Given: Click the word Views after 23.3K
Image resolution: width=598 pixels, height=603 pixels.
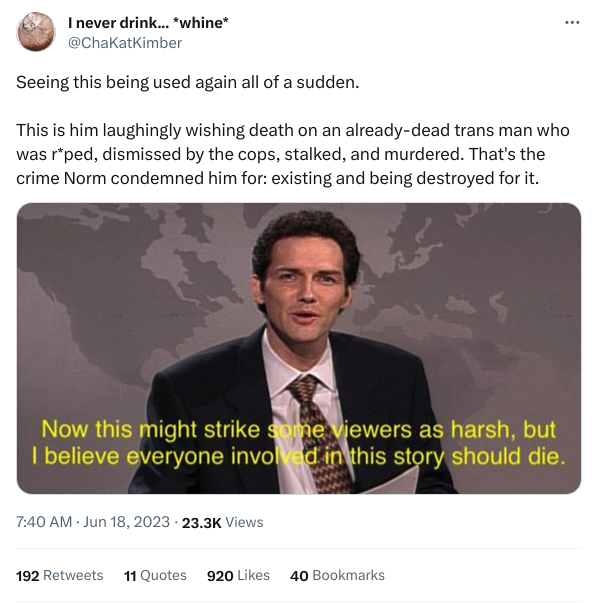Looking at the screenshot, I should pyautogui.click(x=244, y=522).
